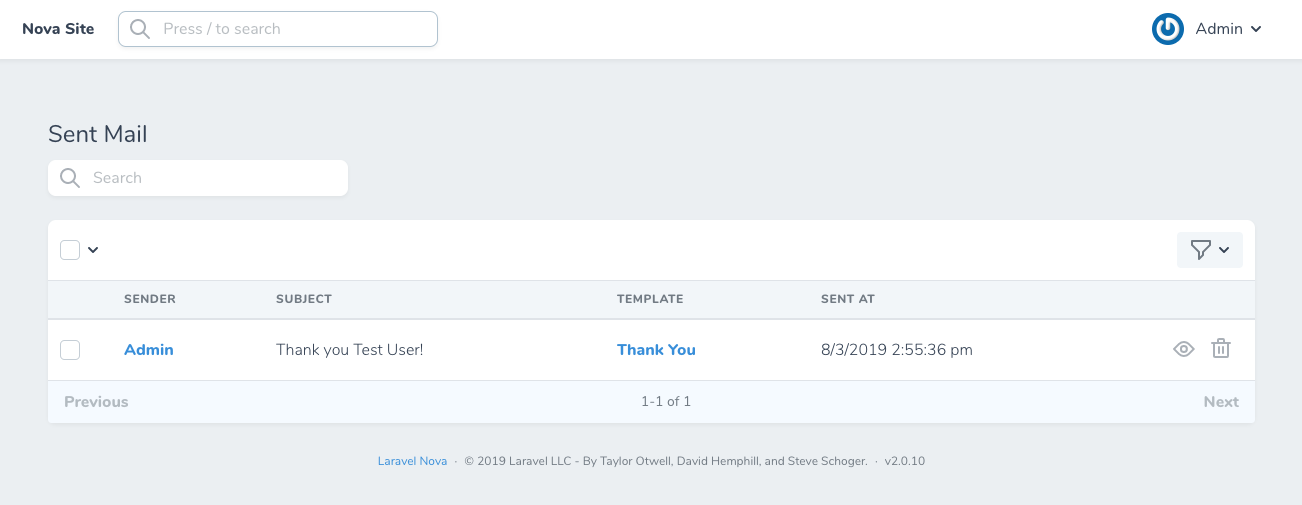Delete the mail using the trash icon
This screenshot has height=505, width=1302.
click(x=1221, y=349)
